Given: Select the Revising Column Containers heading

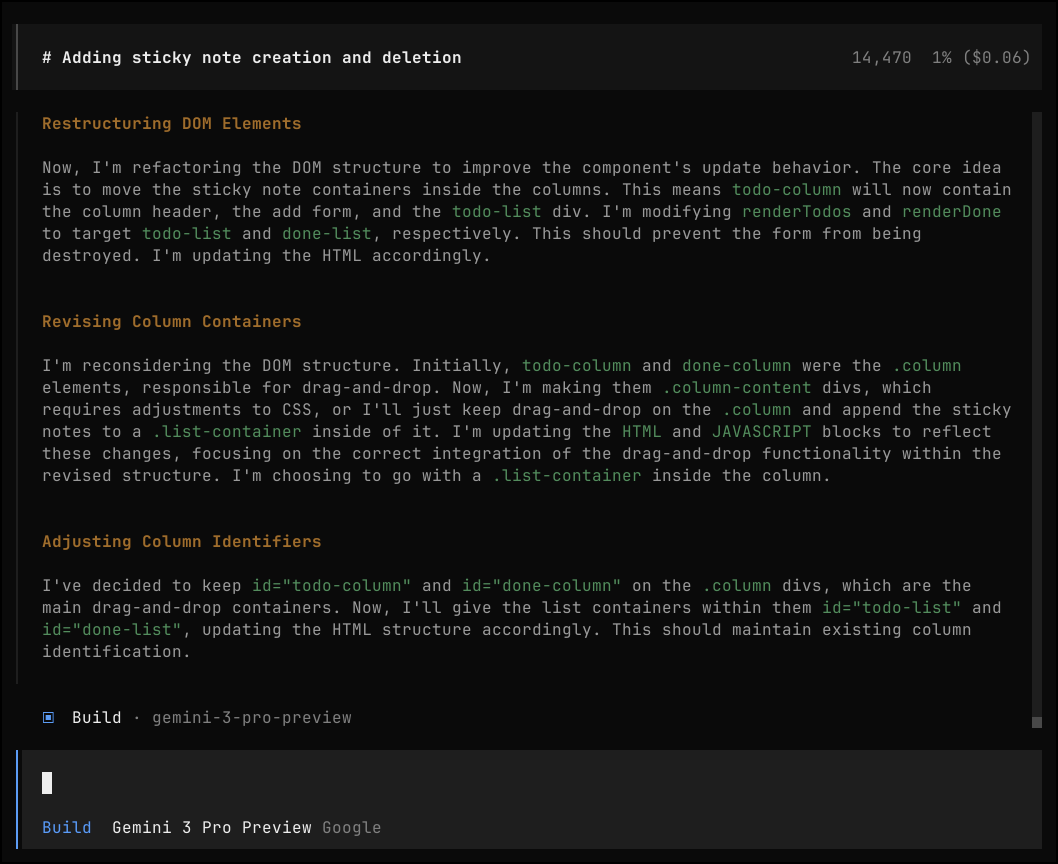Looking at the screenshot, I should click(x=171, y=322).
